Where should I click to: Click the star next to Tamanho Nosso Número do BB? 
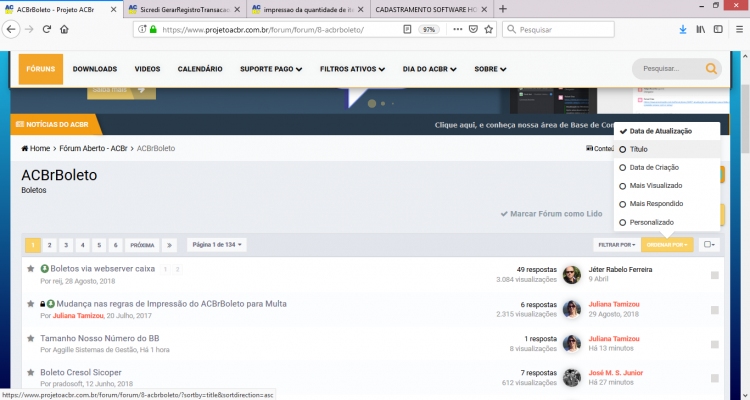pyautogui.click(x=31, y=338)
